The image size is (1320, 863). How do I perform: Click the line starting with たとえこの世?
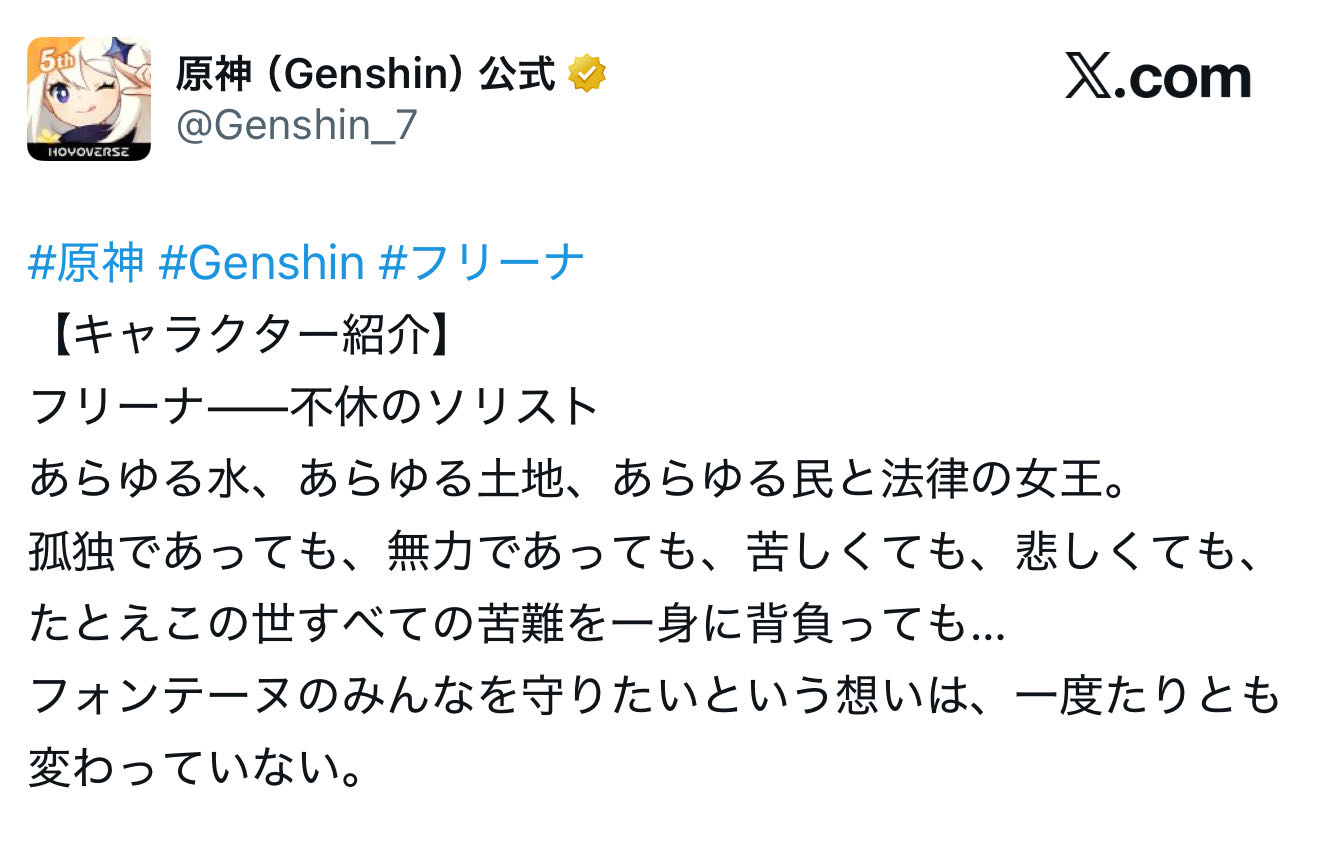tap(516, 625)
